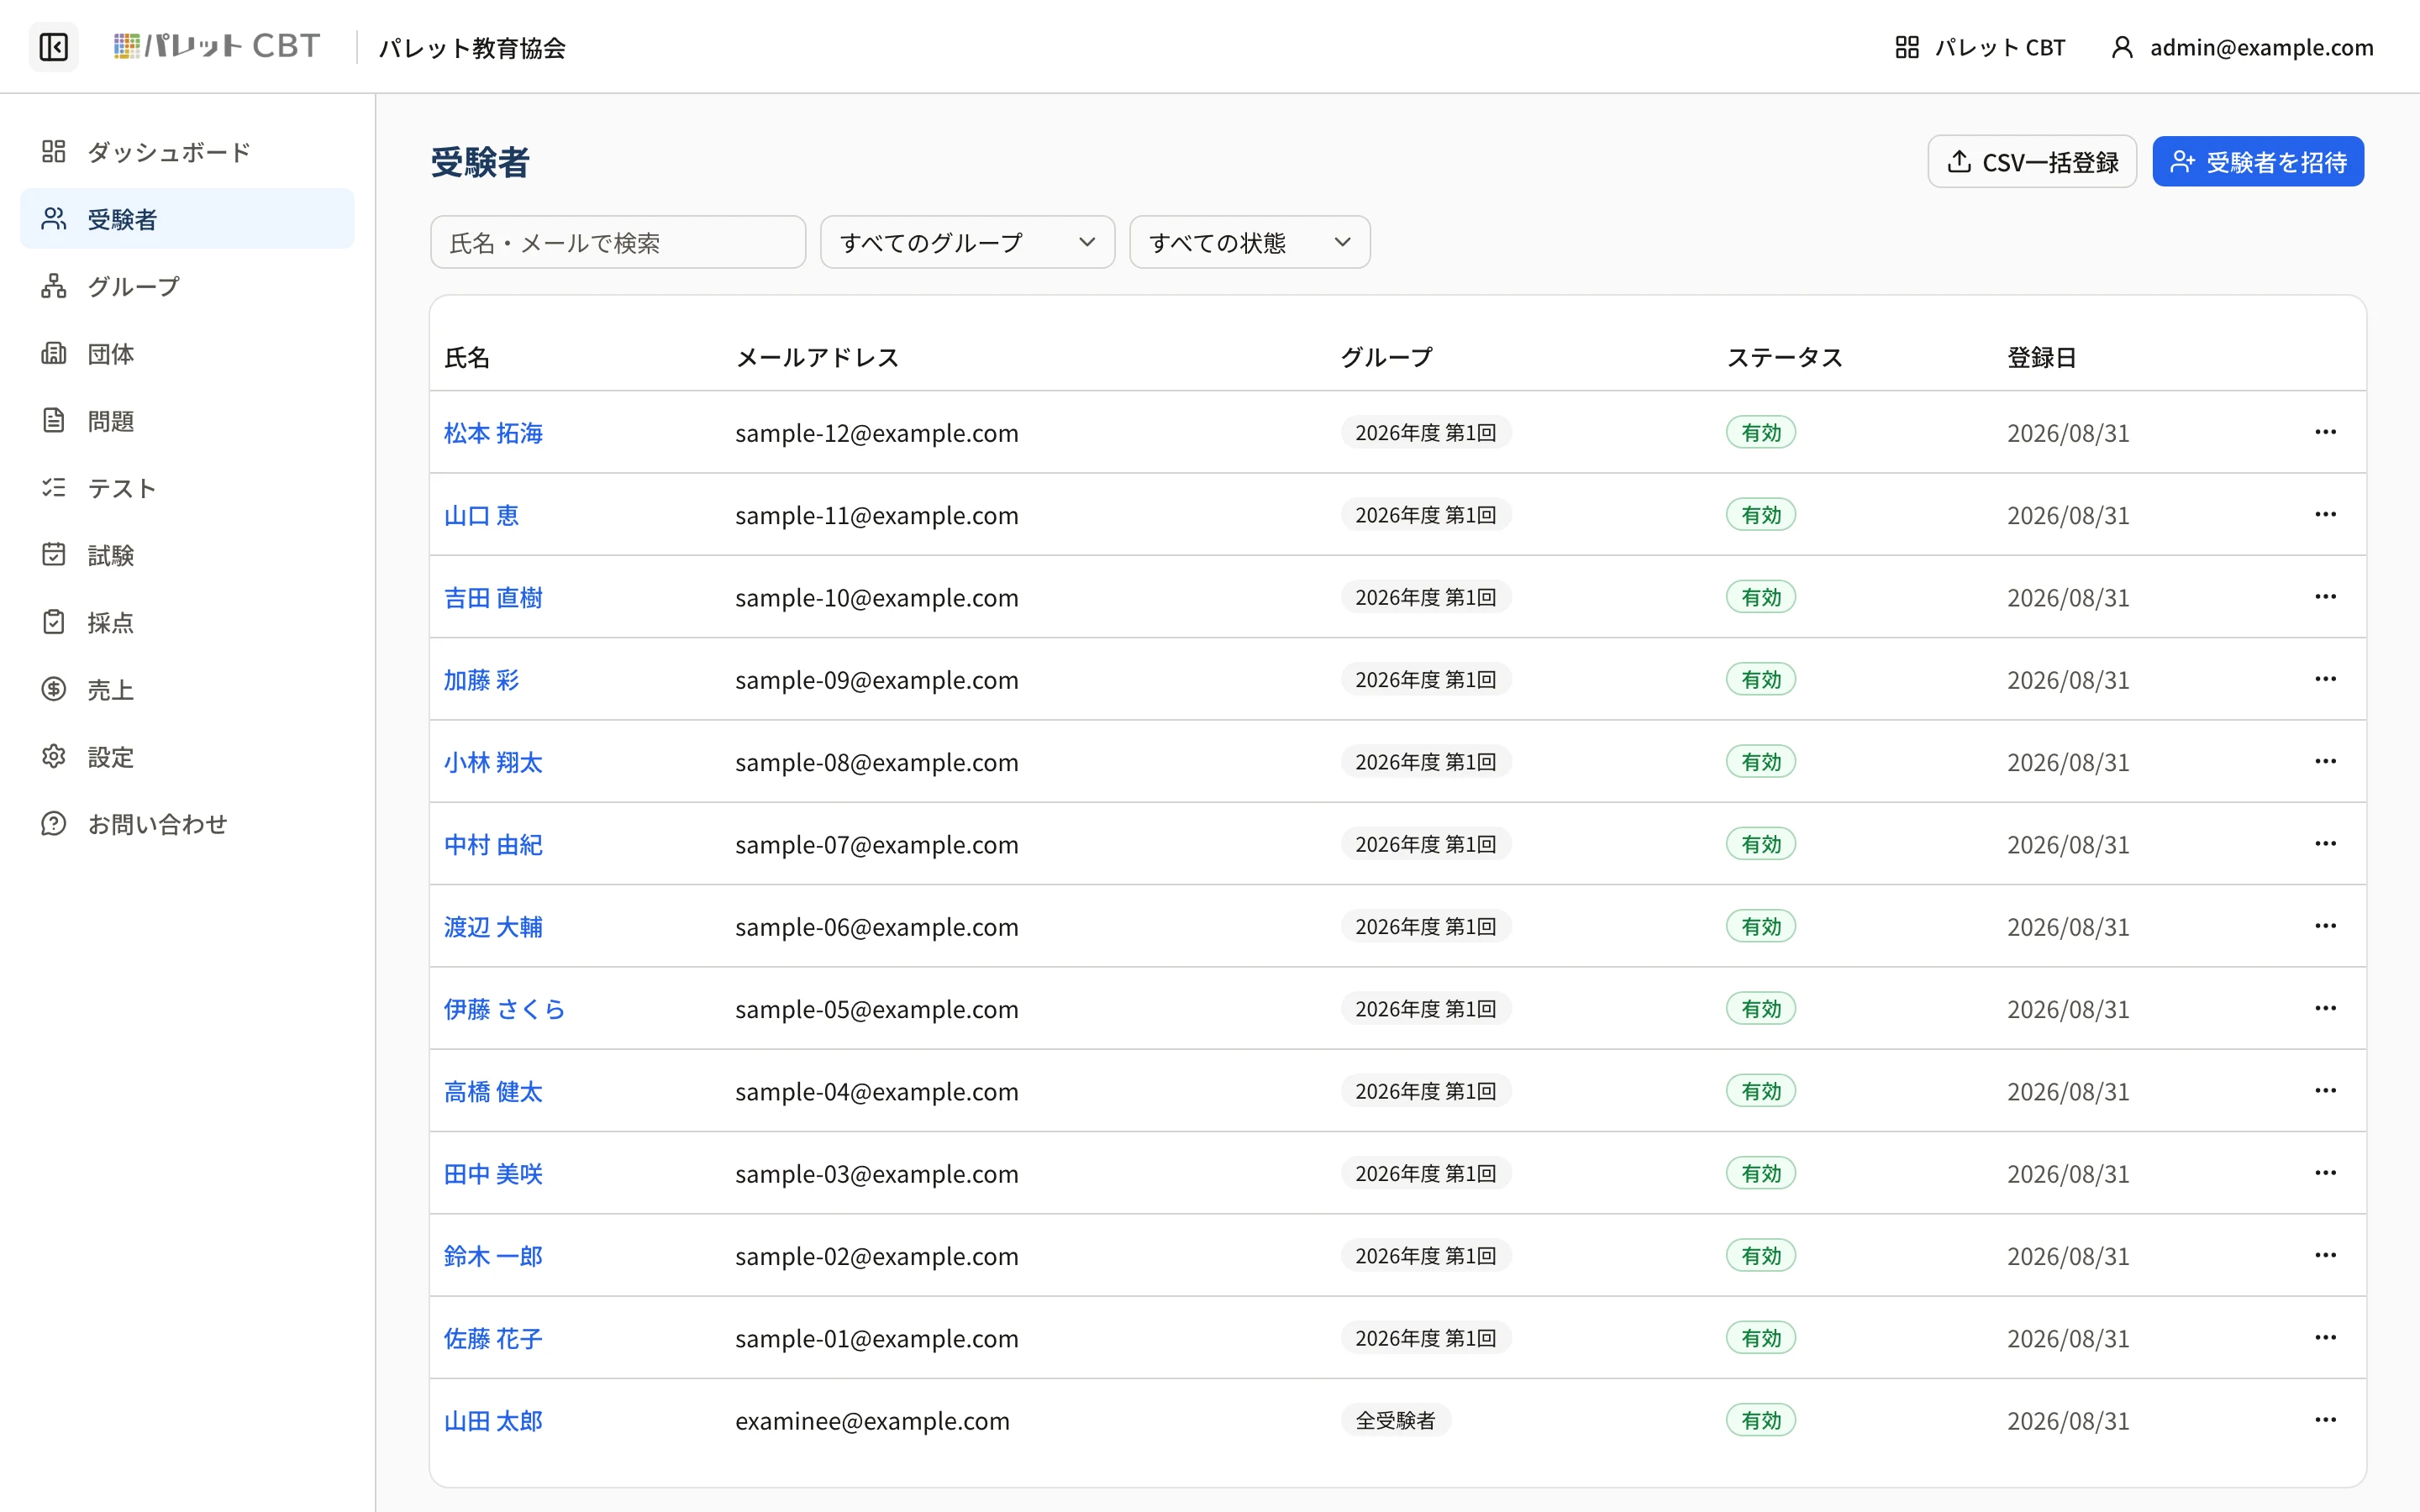This screenshot has height=1512, width=2420.
Task: Open the more-actions menu for 加藤 彩
Action: (2326, 679)
